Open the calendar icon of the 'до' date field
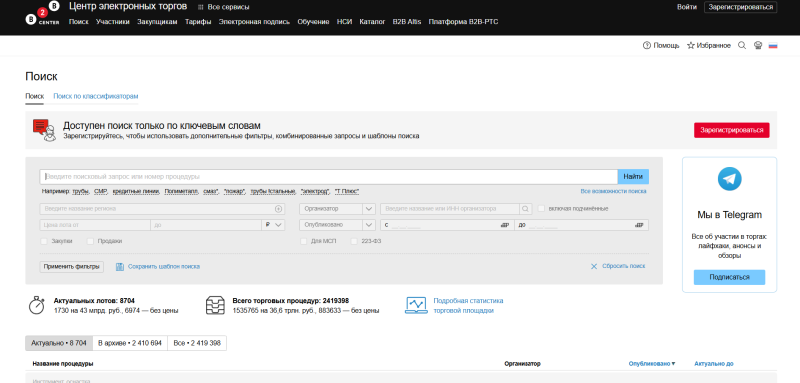Viewport: 800px width, 383px height. tap(640, 225)
